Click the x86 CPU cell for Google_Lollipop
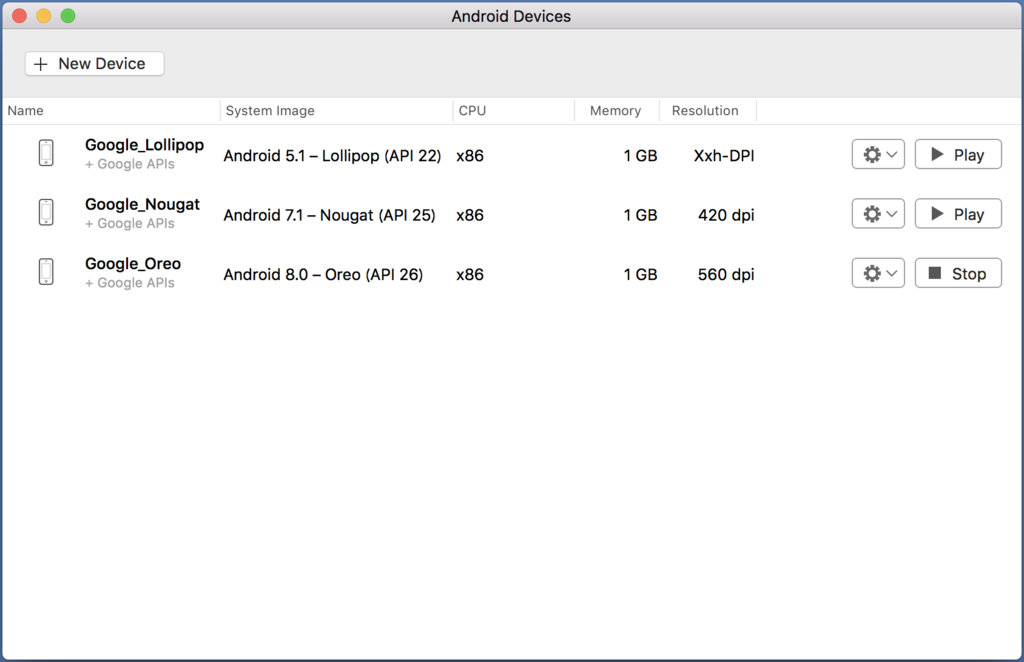 click(470, 156)
